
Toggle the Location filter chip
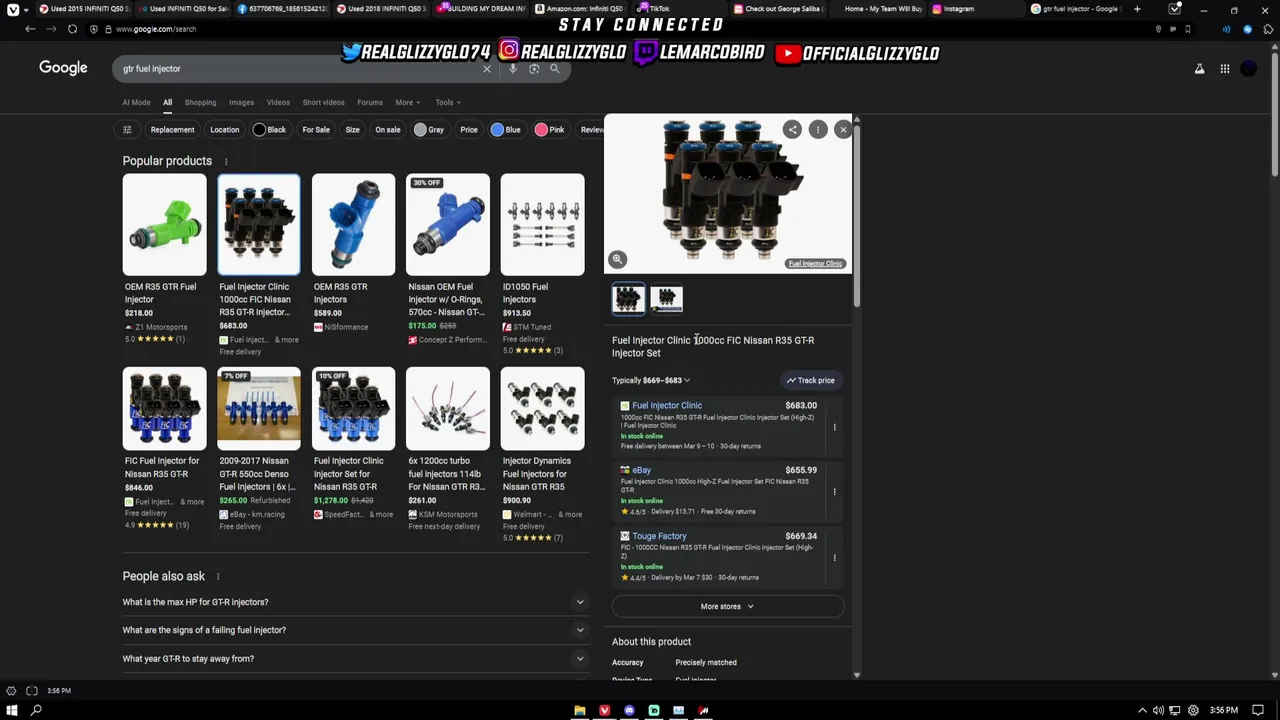(x=225, y=129)
